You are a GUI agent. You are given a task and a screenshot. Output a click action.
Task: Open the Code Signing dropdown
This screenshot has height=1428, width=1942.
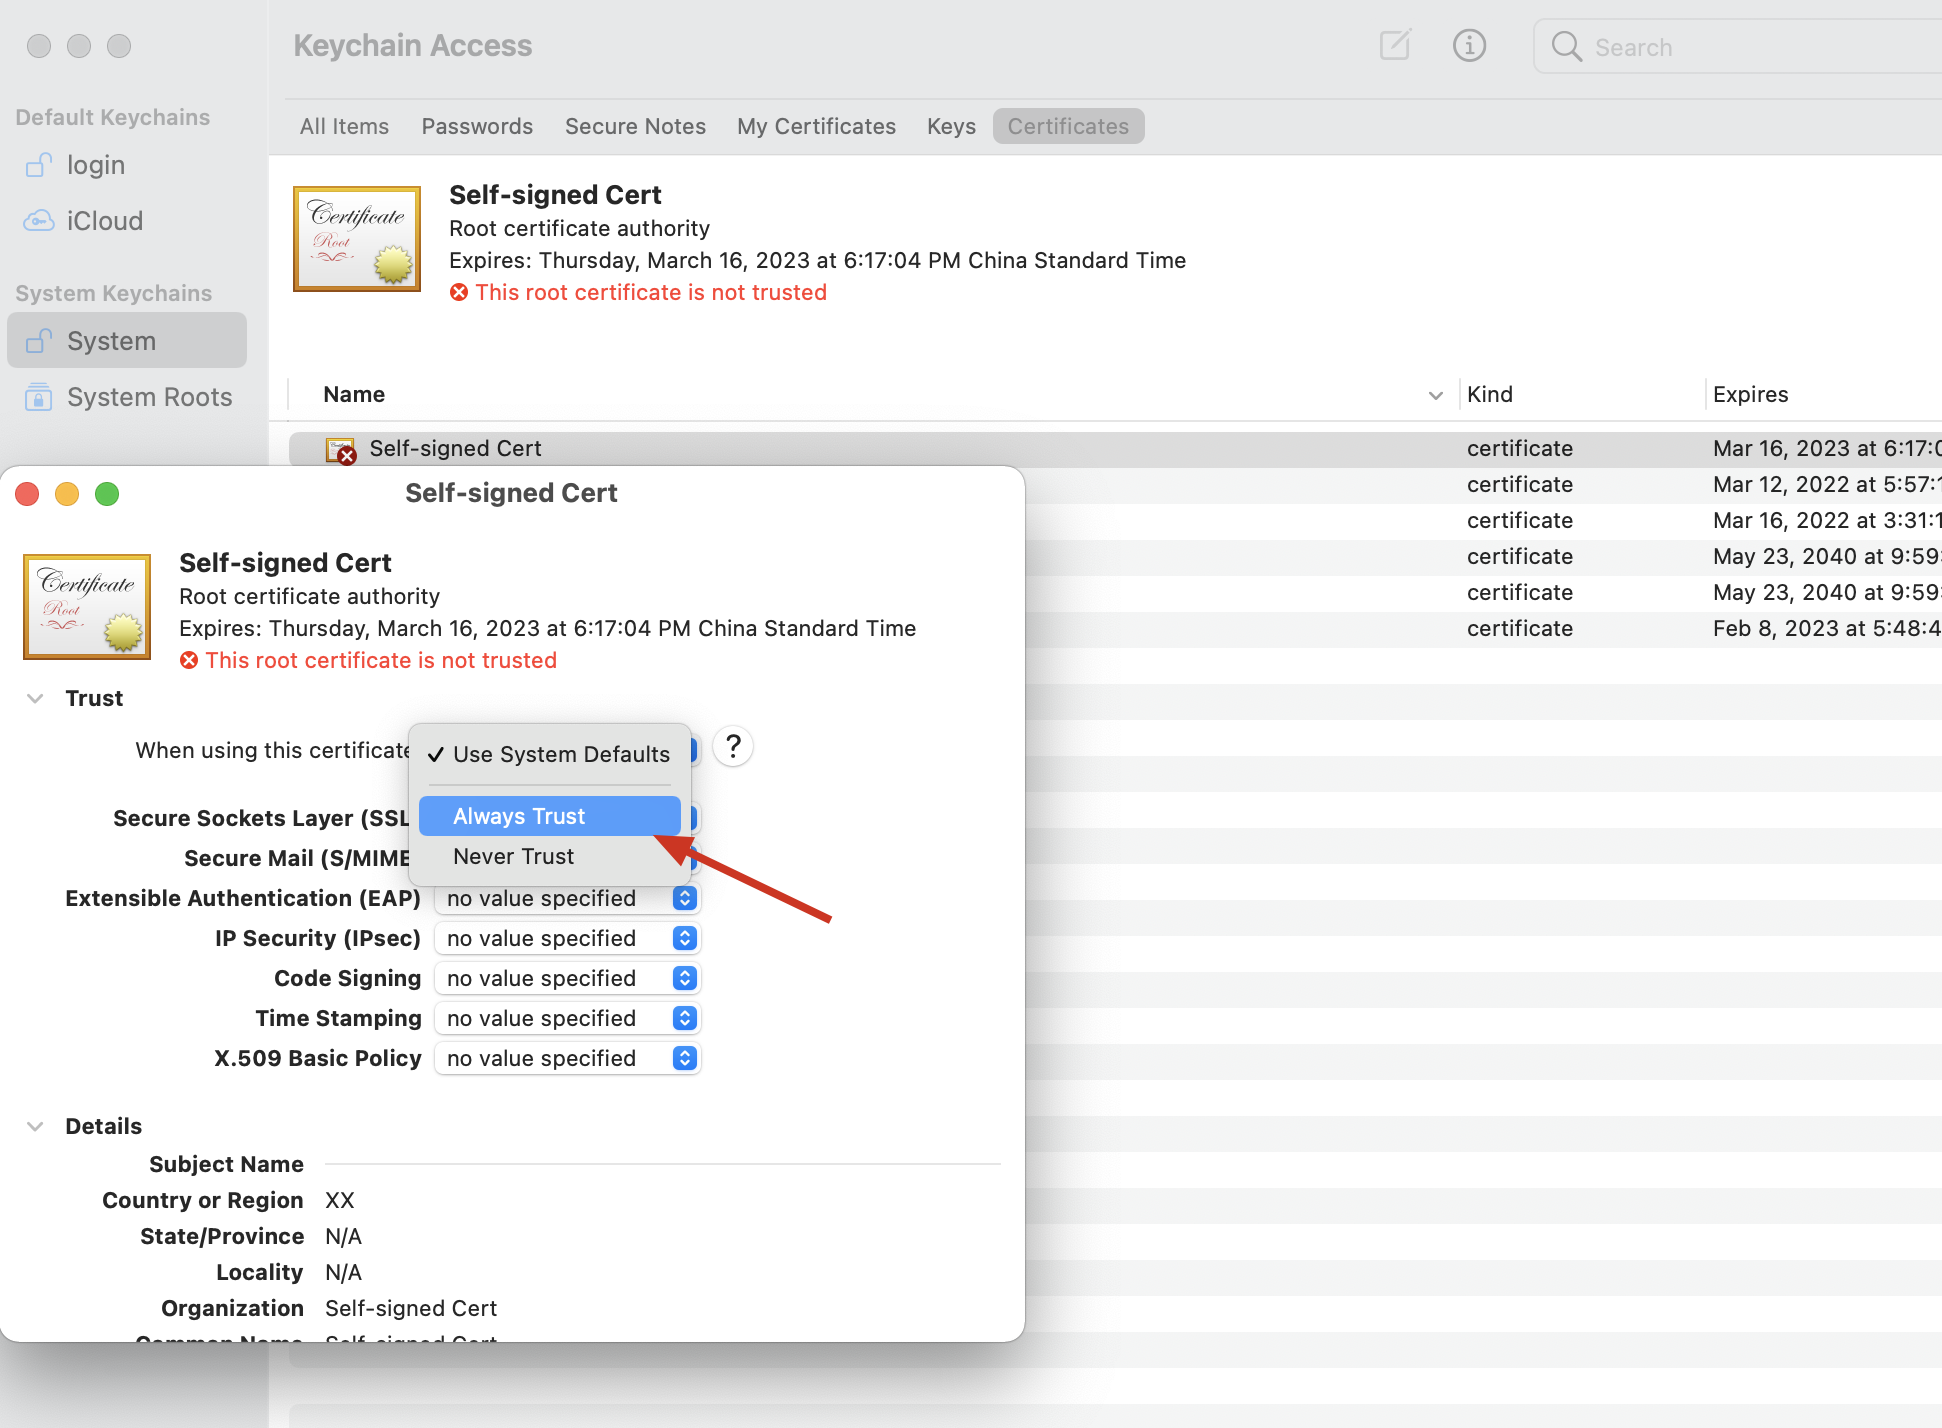tap(567, 978)
